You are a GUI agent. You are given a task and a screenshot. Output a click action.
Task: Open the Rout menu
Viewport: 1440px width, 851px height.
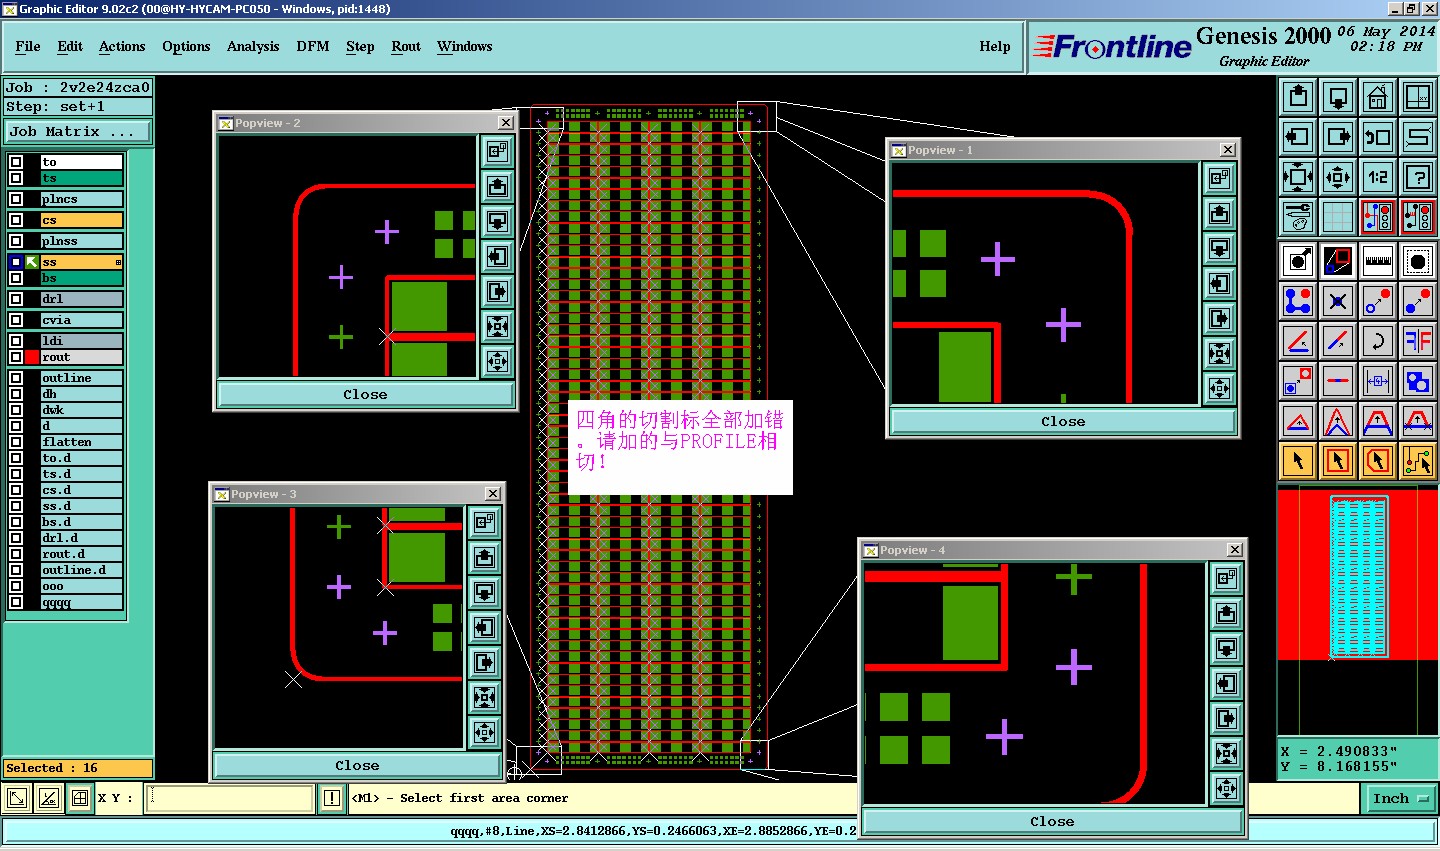406,46
